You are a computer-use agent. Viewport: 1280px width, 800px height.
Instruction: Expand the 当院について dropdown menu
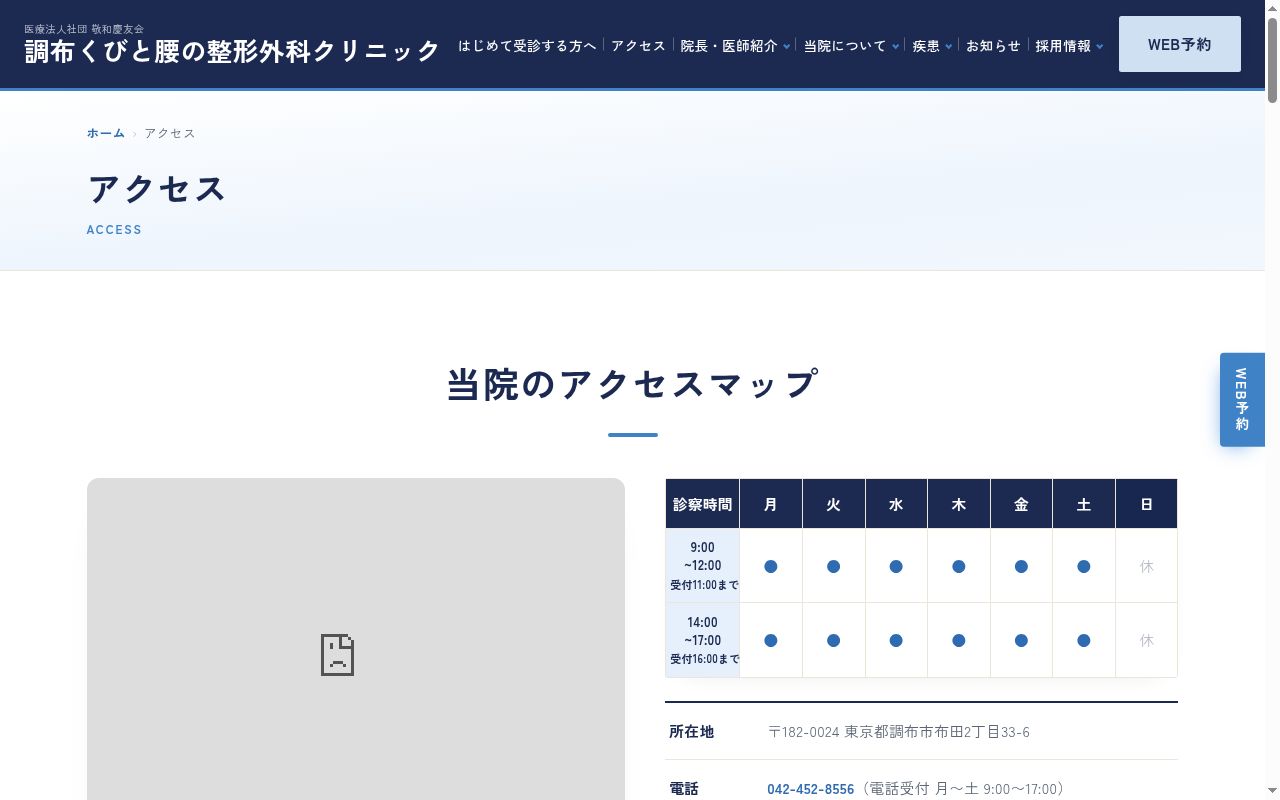coord(851,46)
